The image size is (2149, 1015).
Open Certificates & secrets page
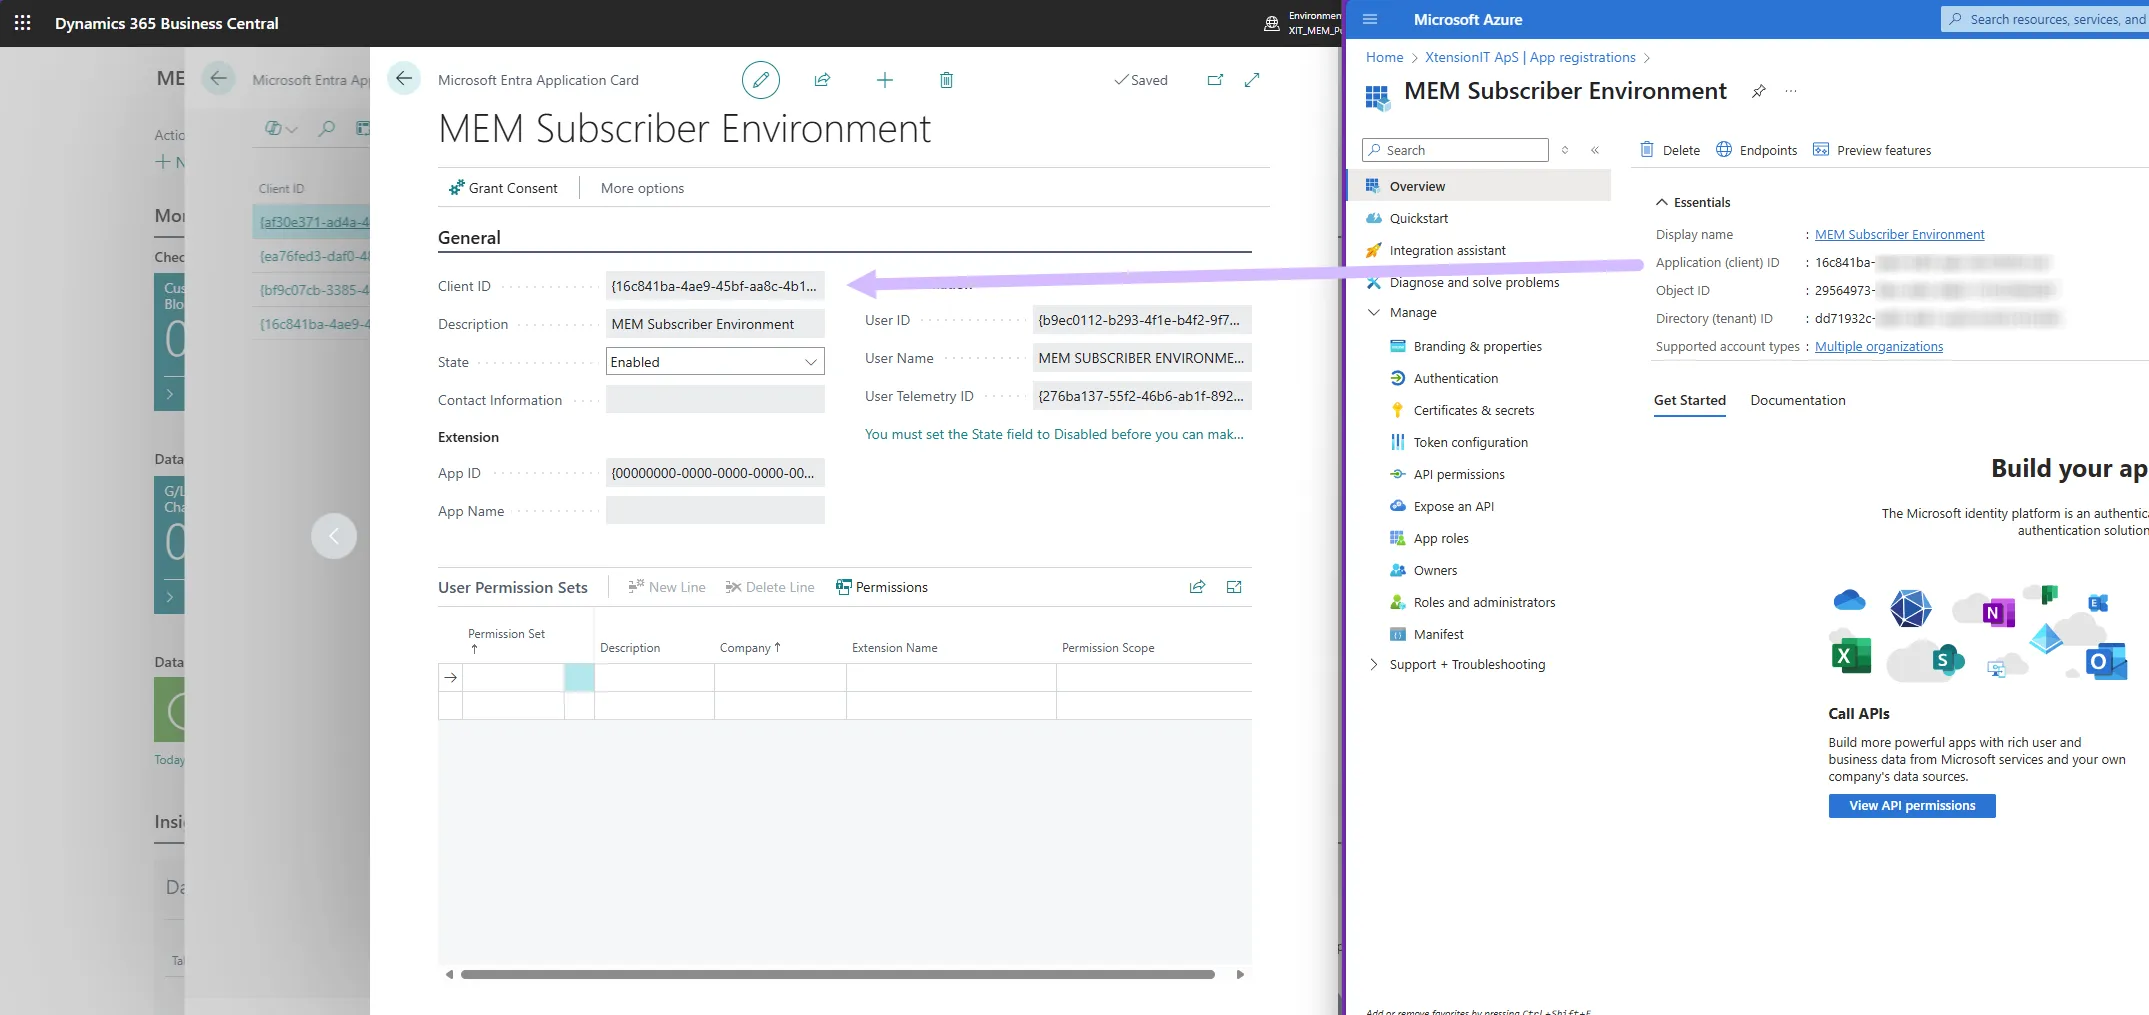coord(1473,411)
